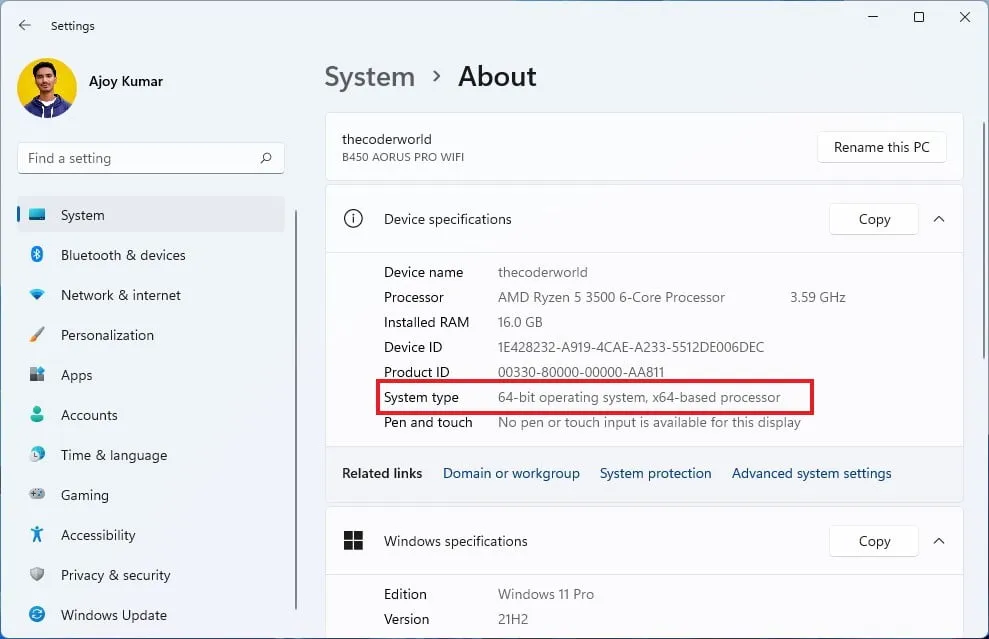This screenshot has height=639, width=989.
Task: Collapse the Device specifications section
Action: pos(939,219)
